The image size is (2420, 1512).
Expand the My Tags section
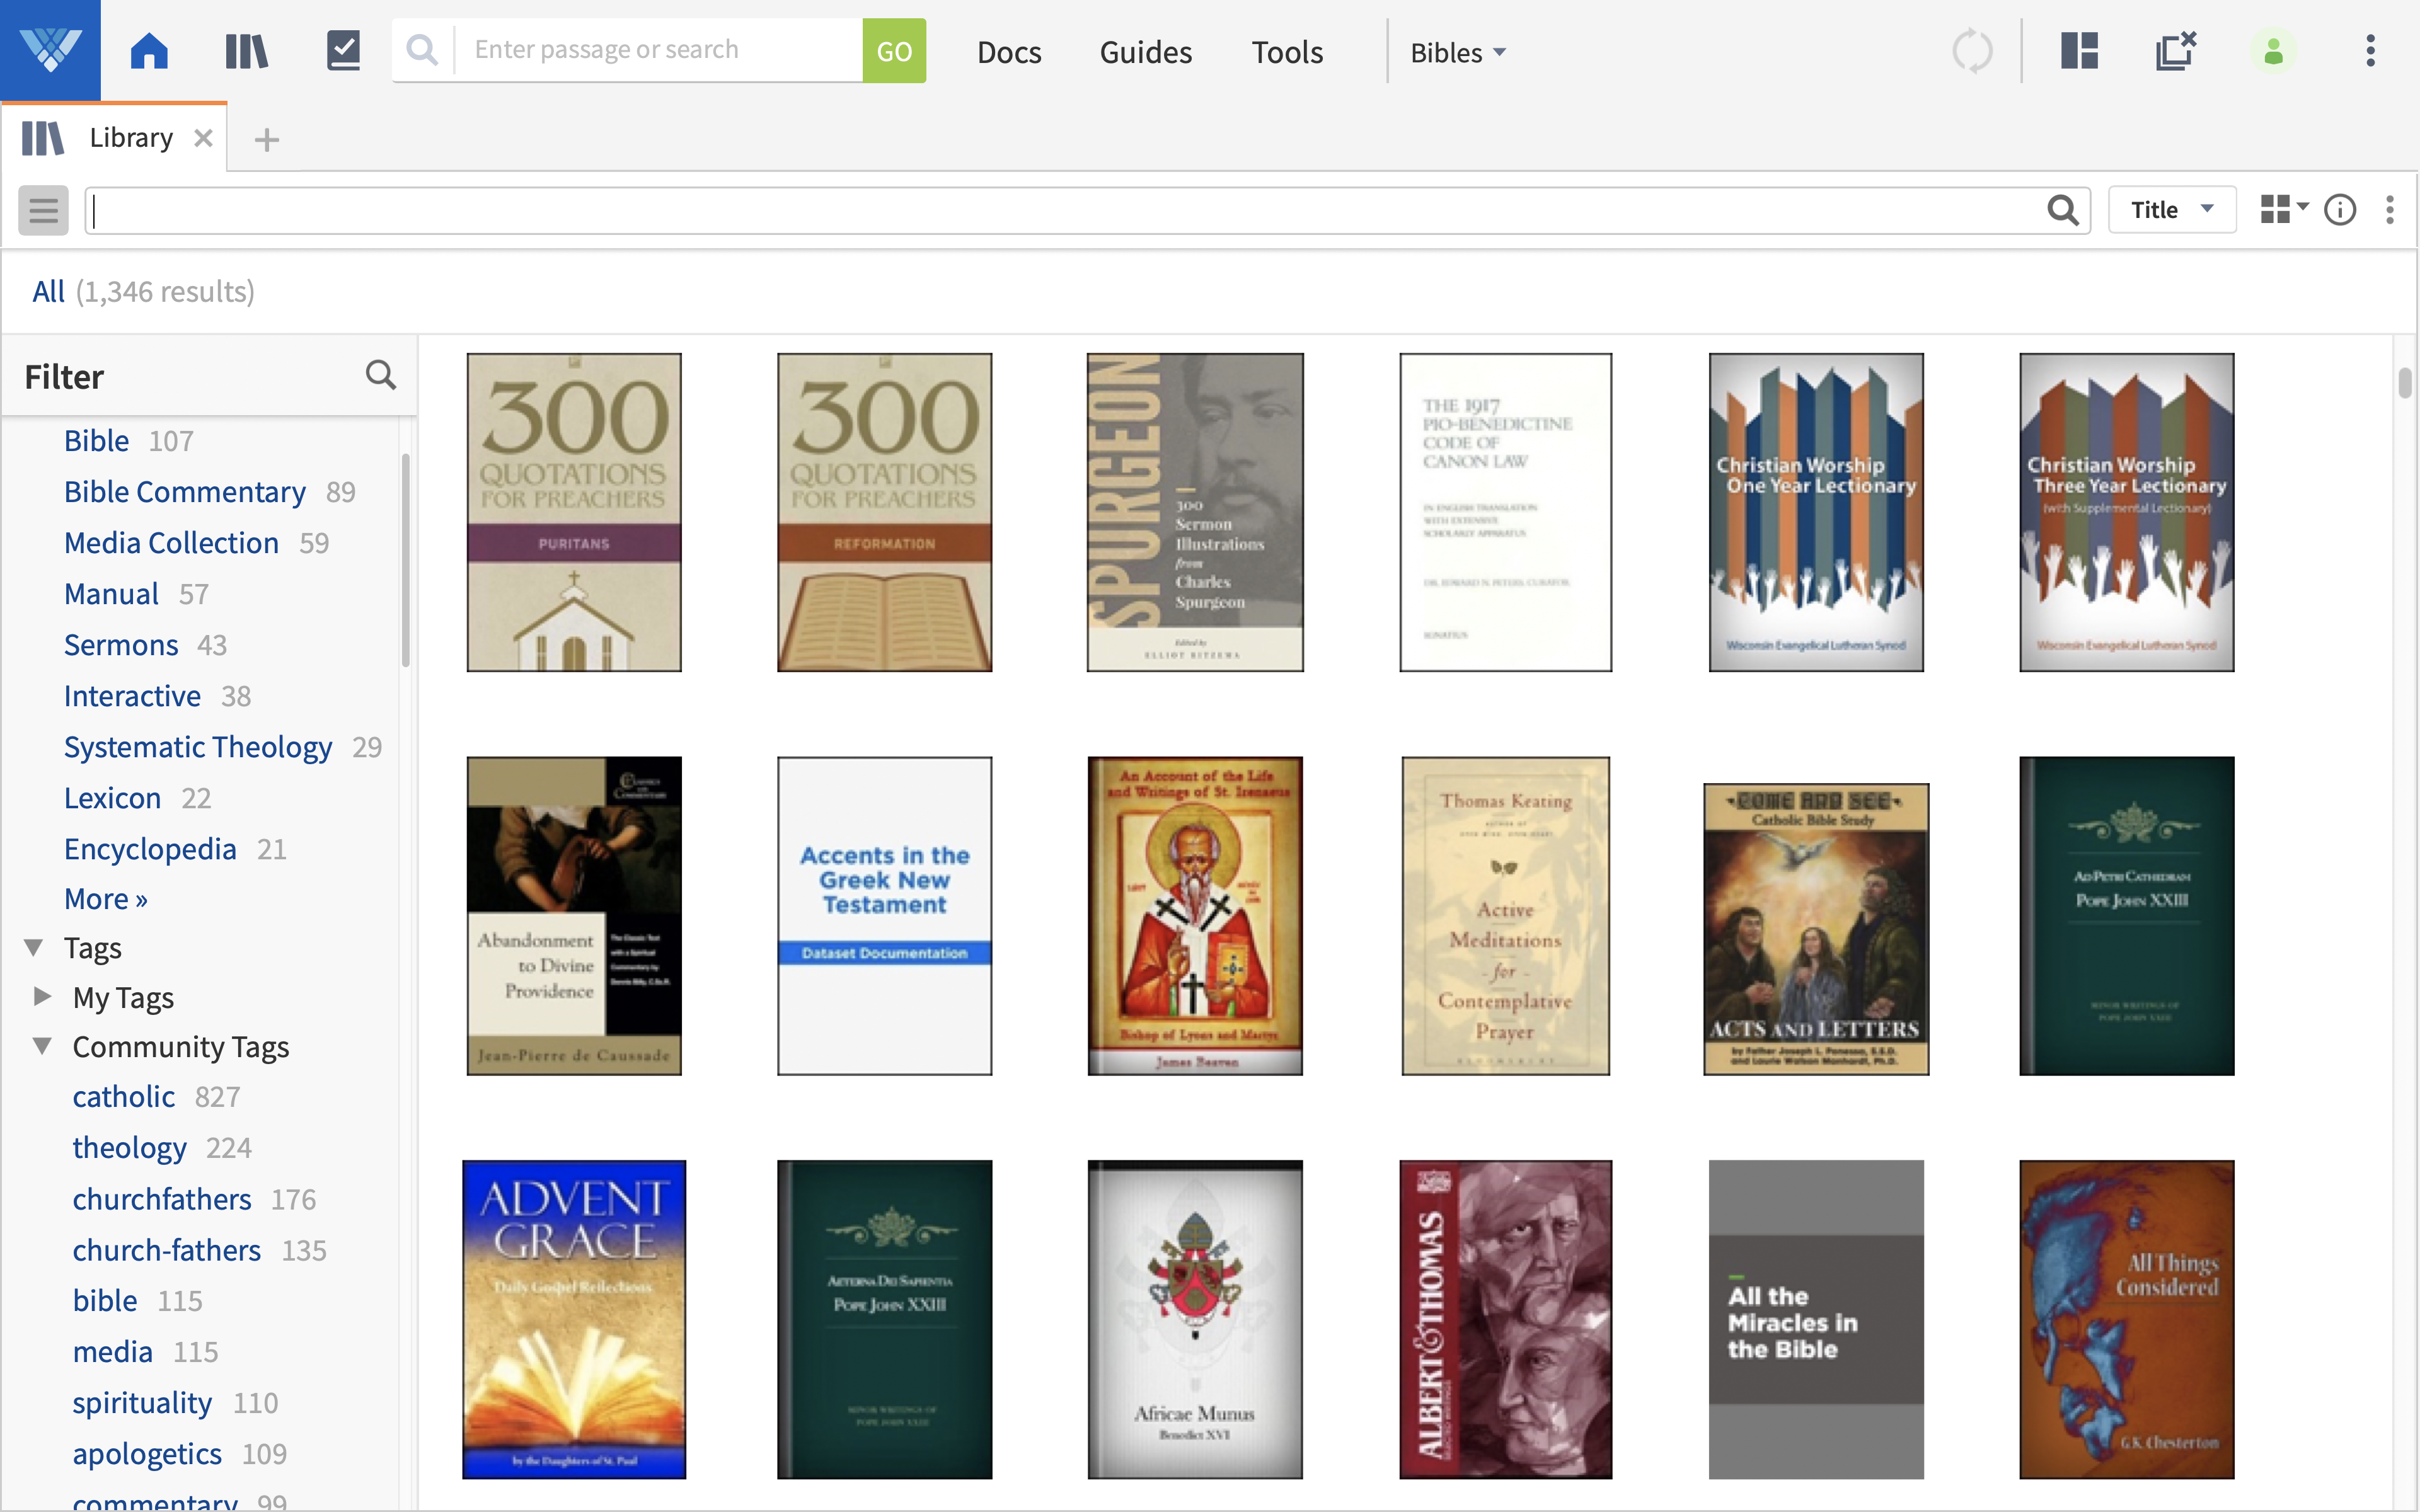[x=42, y=996]
